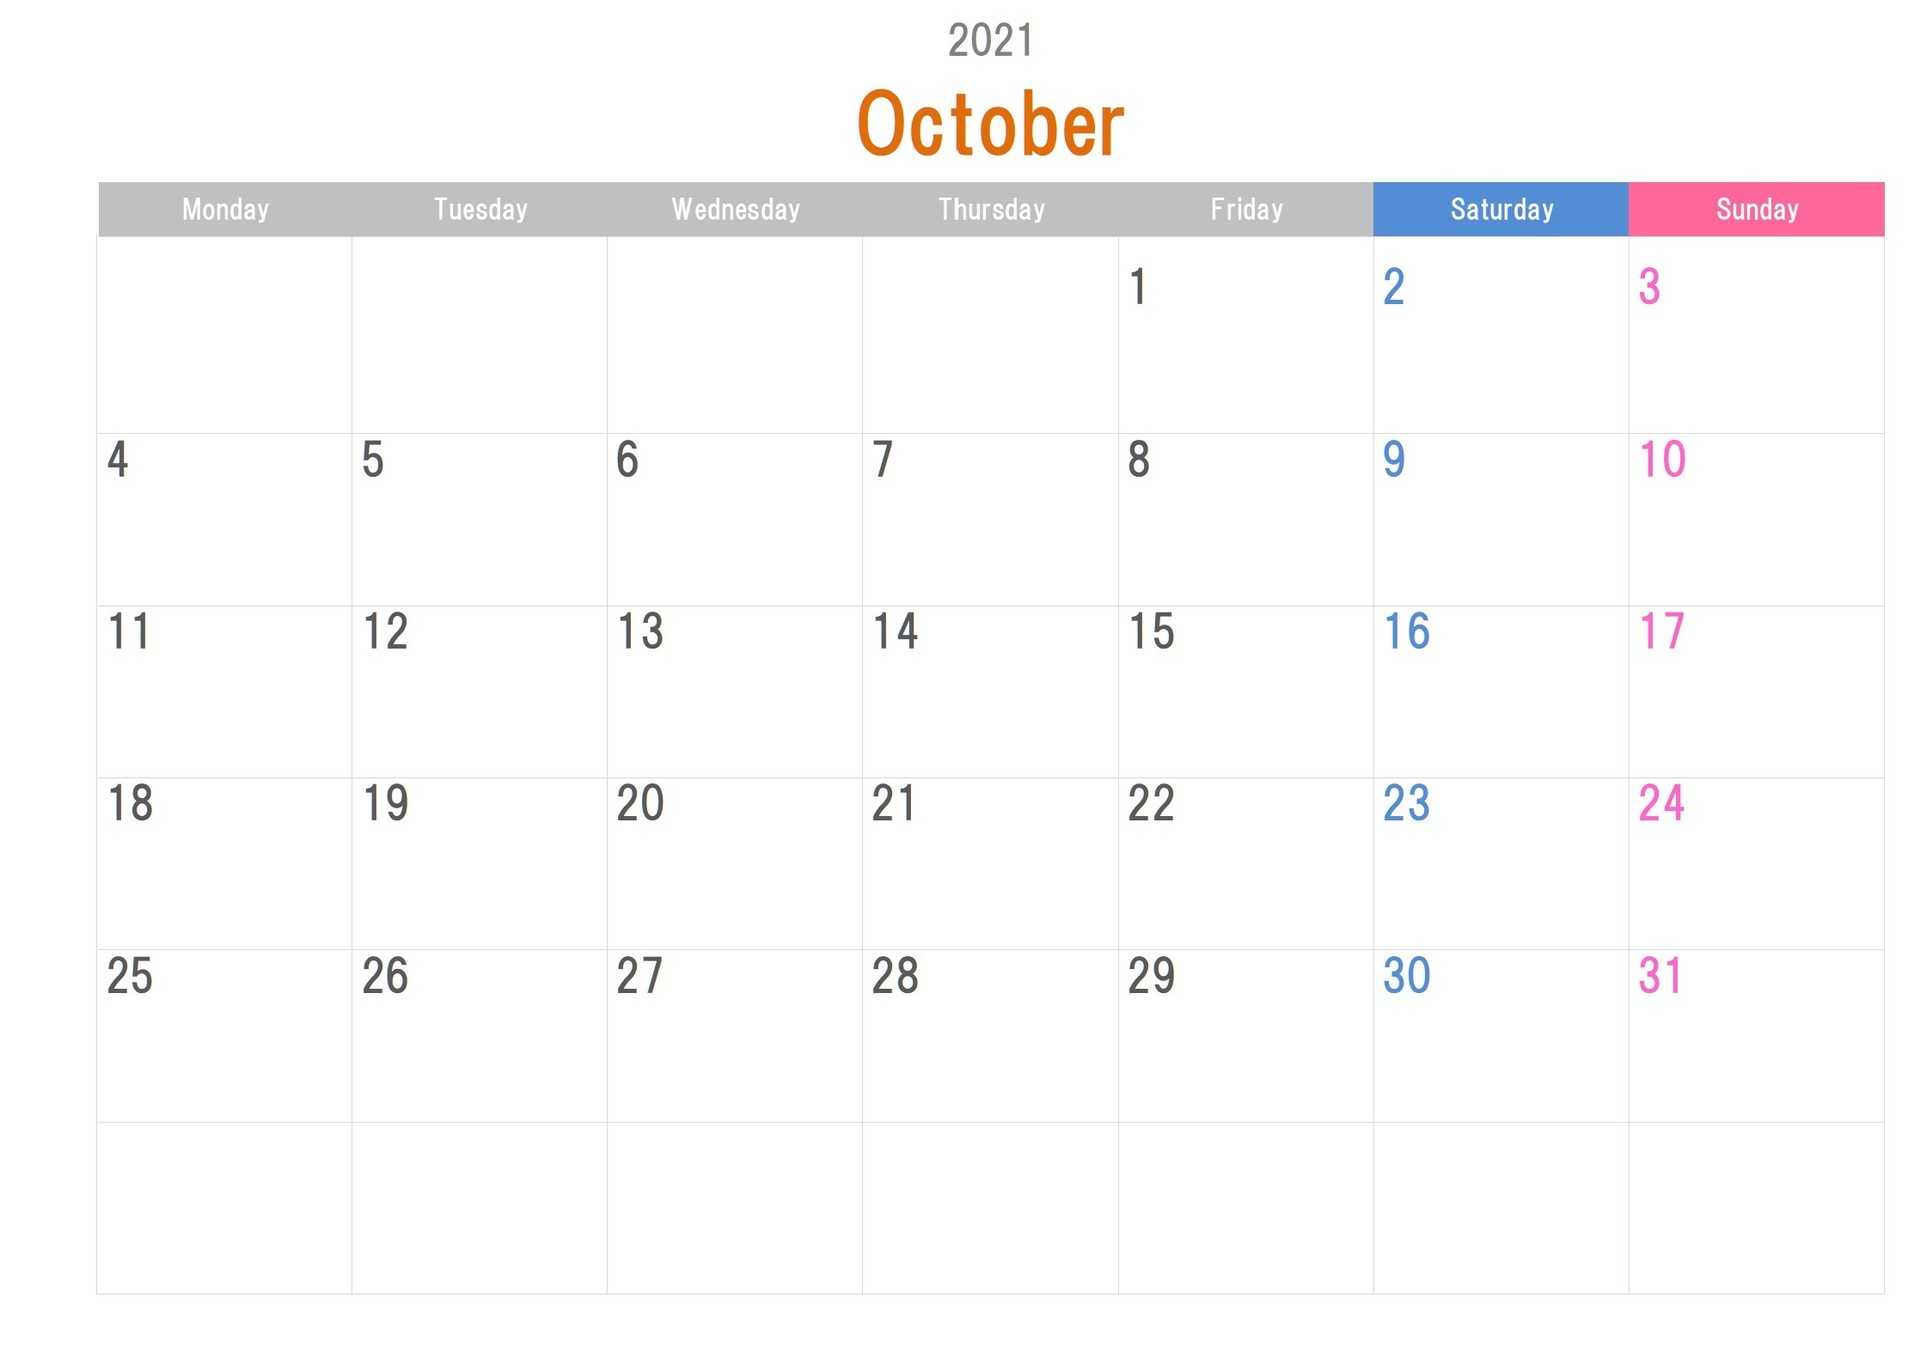
Task: Select Saturday column header
Action: [x=1500, y=207]
